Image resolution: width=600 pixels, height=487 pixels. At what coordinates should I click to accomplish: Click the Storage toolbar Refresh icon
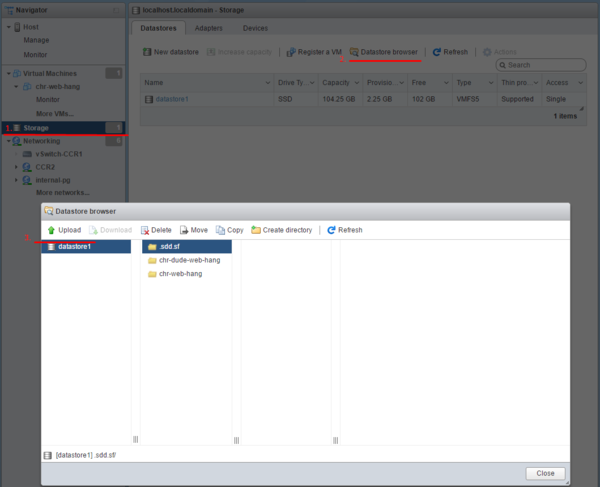point(437,52)
